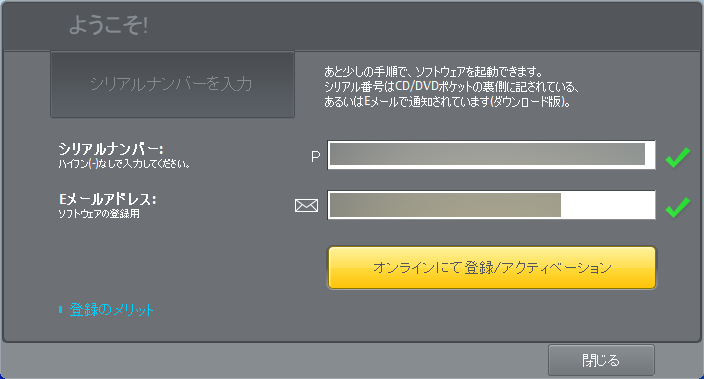This screenshot has width=704, height=379.
Task: Click the Eメールアドレス input field
Action: point(492,205)
